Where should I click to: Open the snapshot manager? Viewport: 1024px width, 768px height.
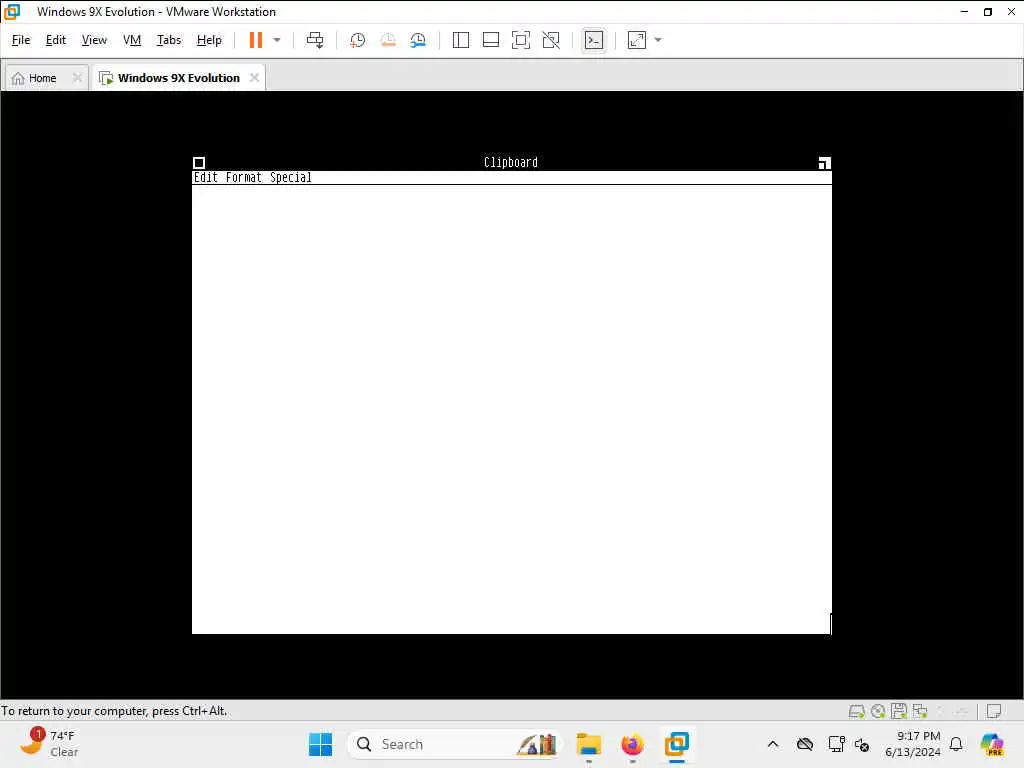click(x=418, y=40)
